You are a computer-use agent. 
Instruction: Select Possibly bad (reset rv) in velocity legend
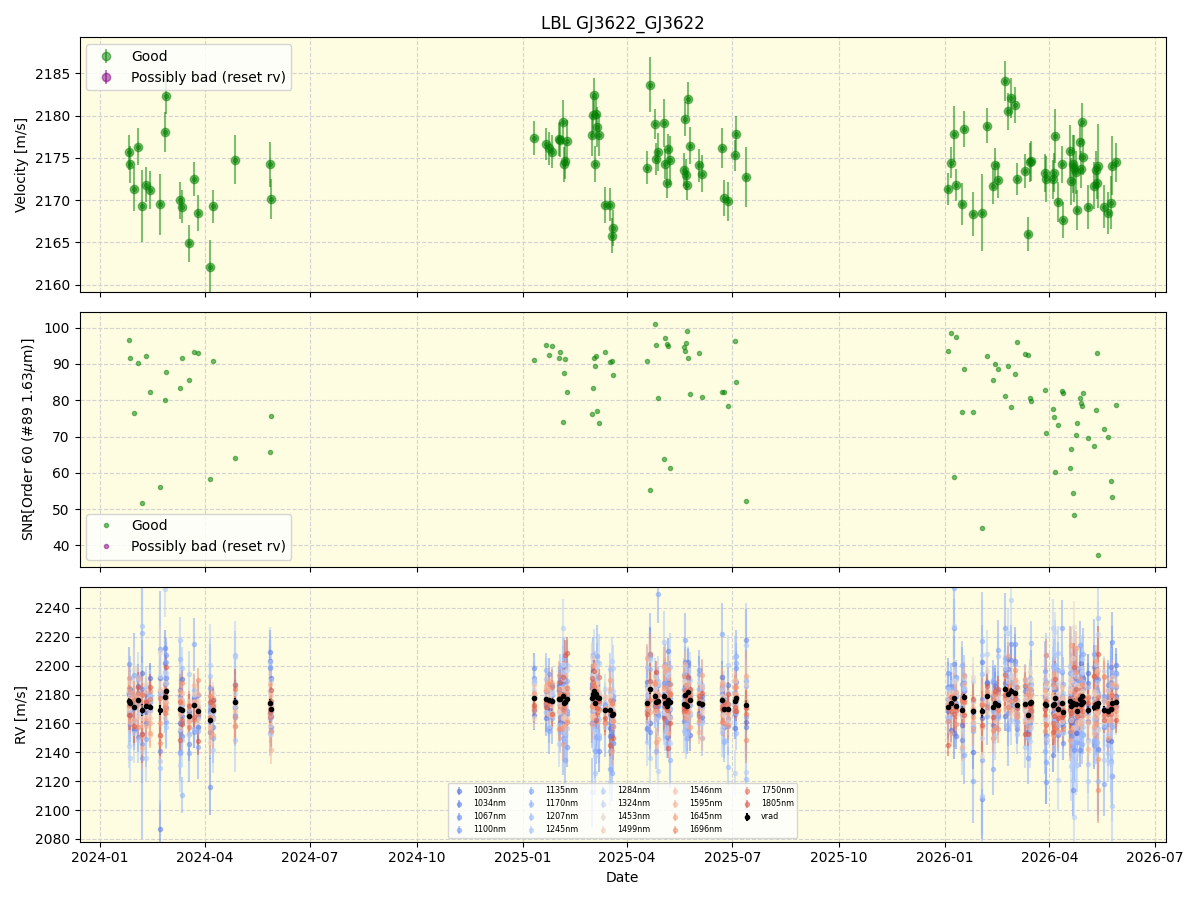[208, 77]
